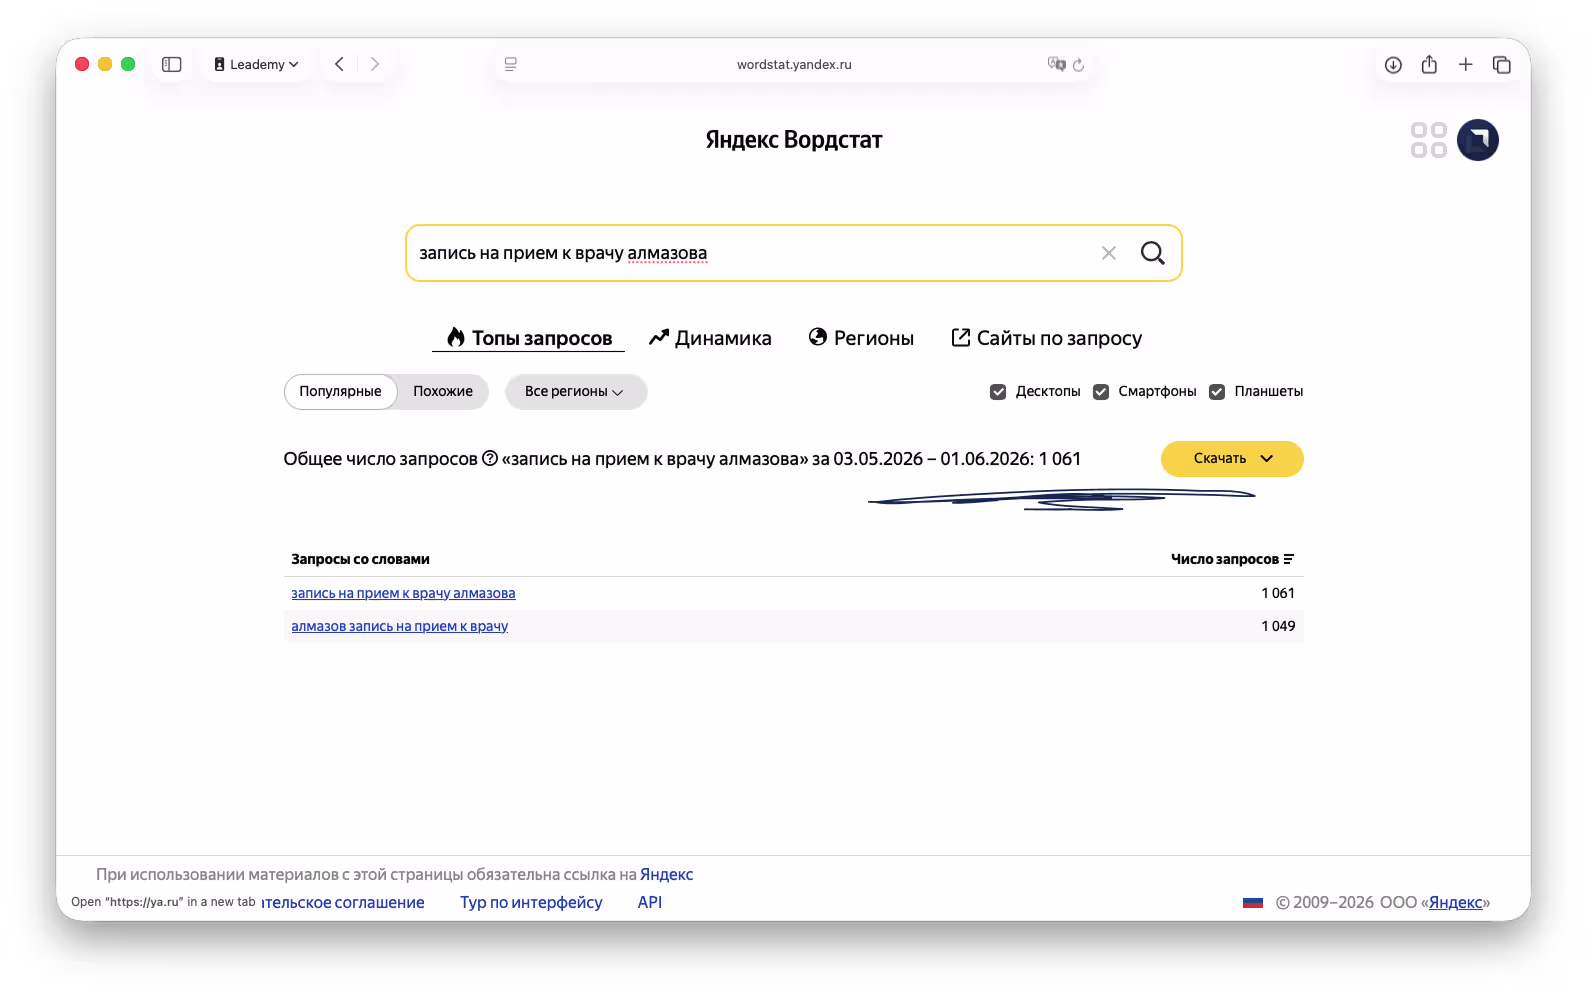Open Сайты по запросу tab

1046,338
